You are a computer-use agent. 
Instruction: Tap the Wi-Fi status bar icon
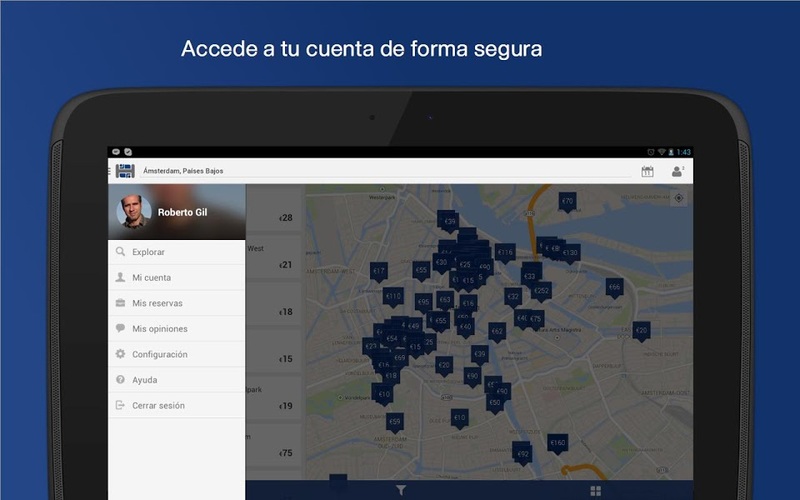[x=662, y=152]
